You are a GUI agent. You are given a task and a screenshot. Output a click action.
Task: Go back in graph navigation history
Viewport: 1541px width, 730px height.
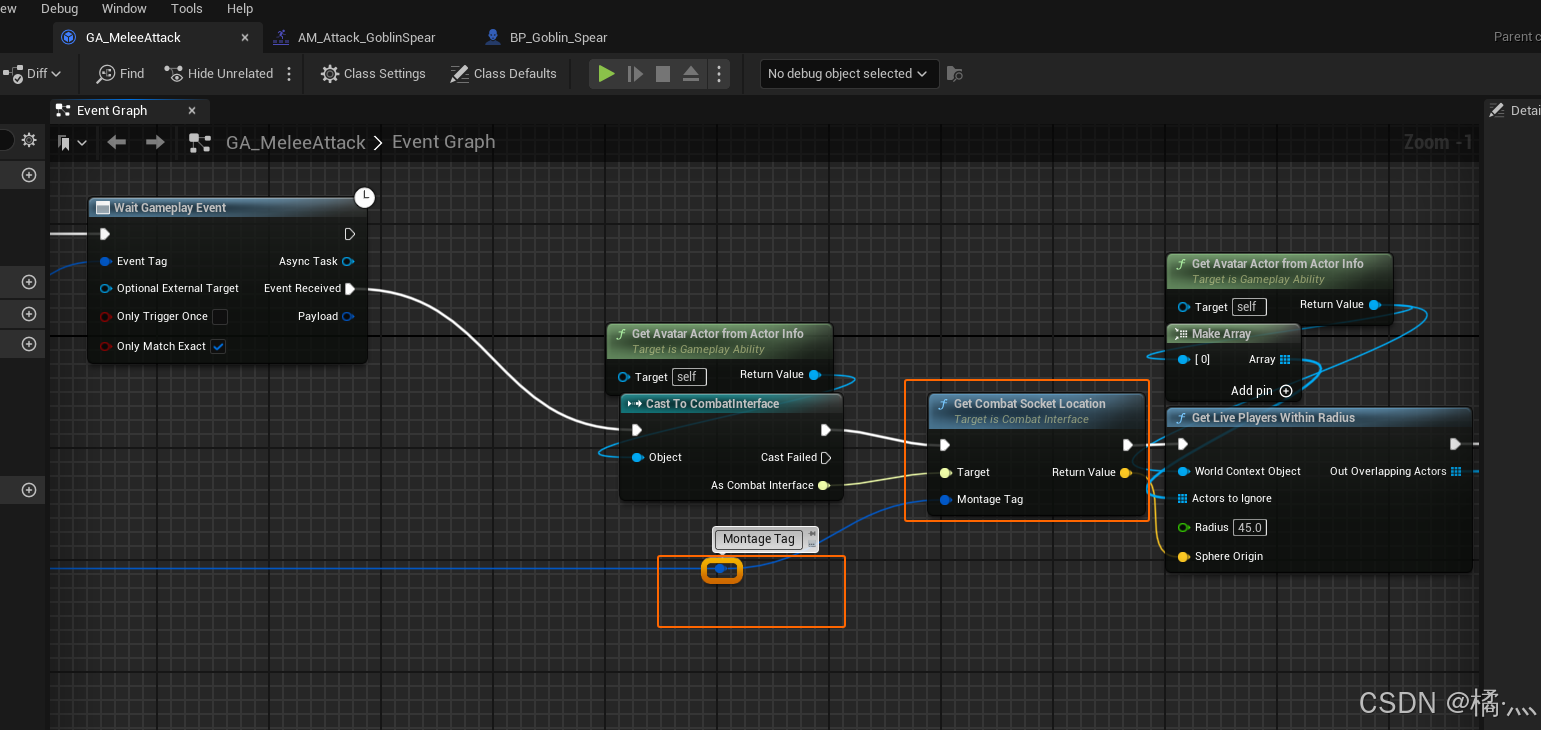pyautogui.click(x=117, y=143)
